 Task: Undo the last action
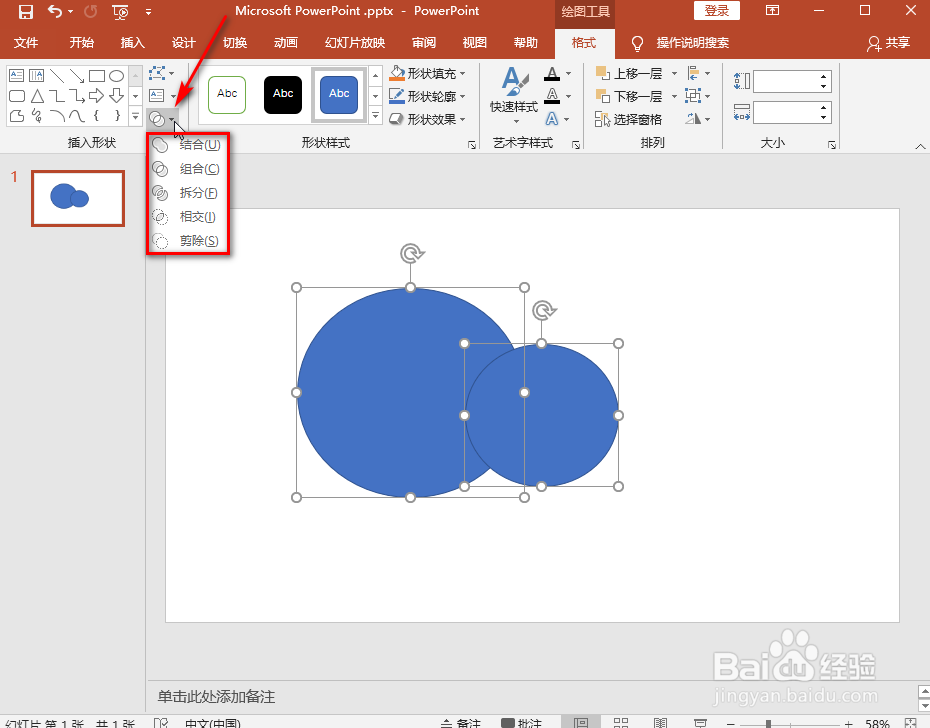(x=55, y=11)
